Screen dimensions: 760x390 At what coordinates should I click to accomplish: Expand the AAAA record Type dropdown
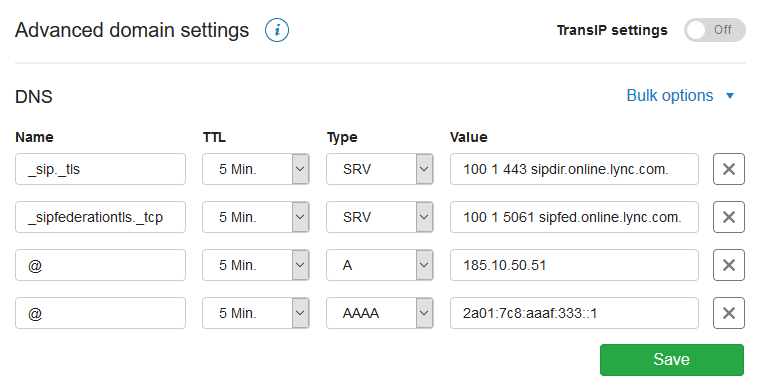pyautogui.click(x=380, y=313)
